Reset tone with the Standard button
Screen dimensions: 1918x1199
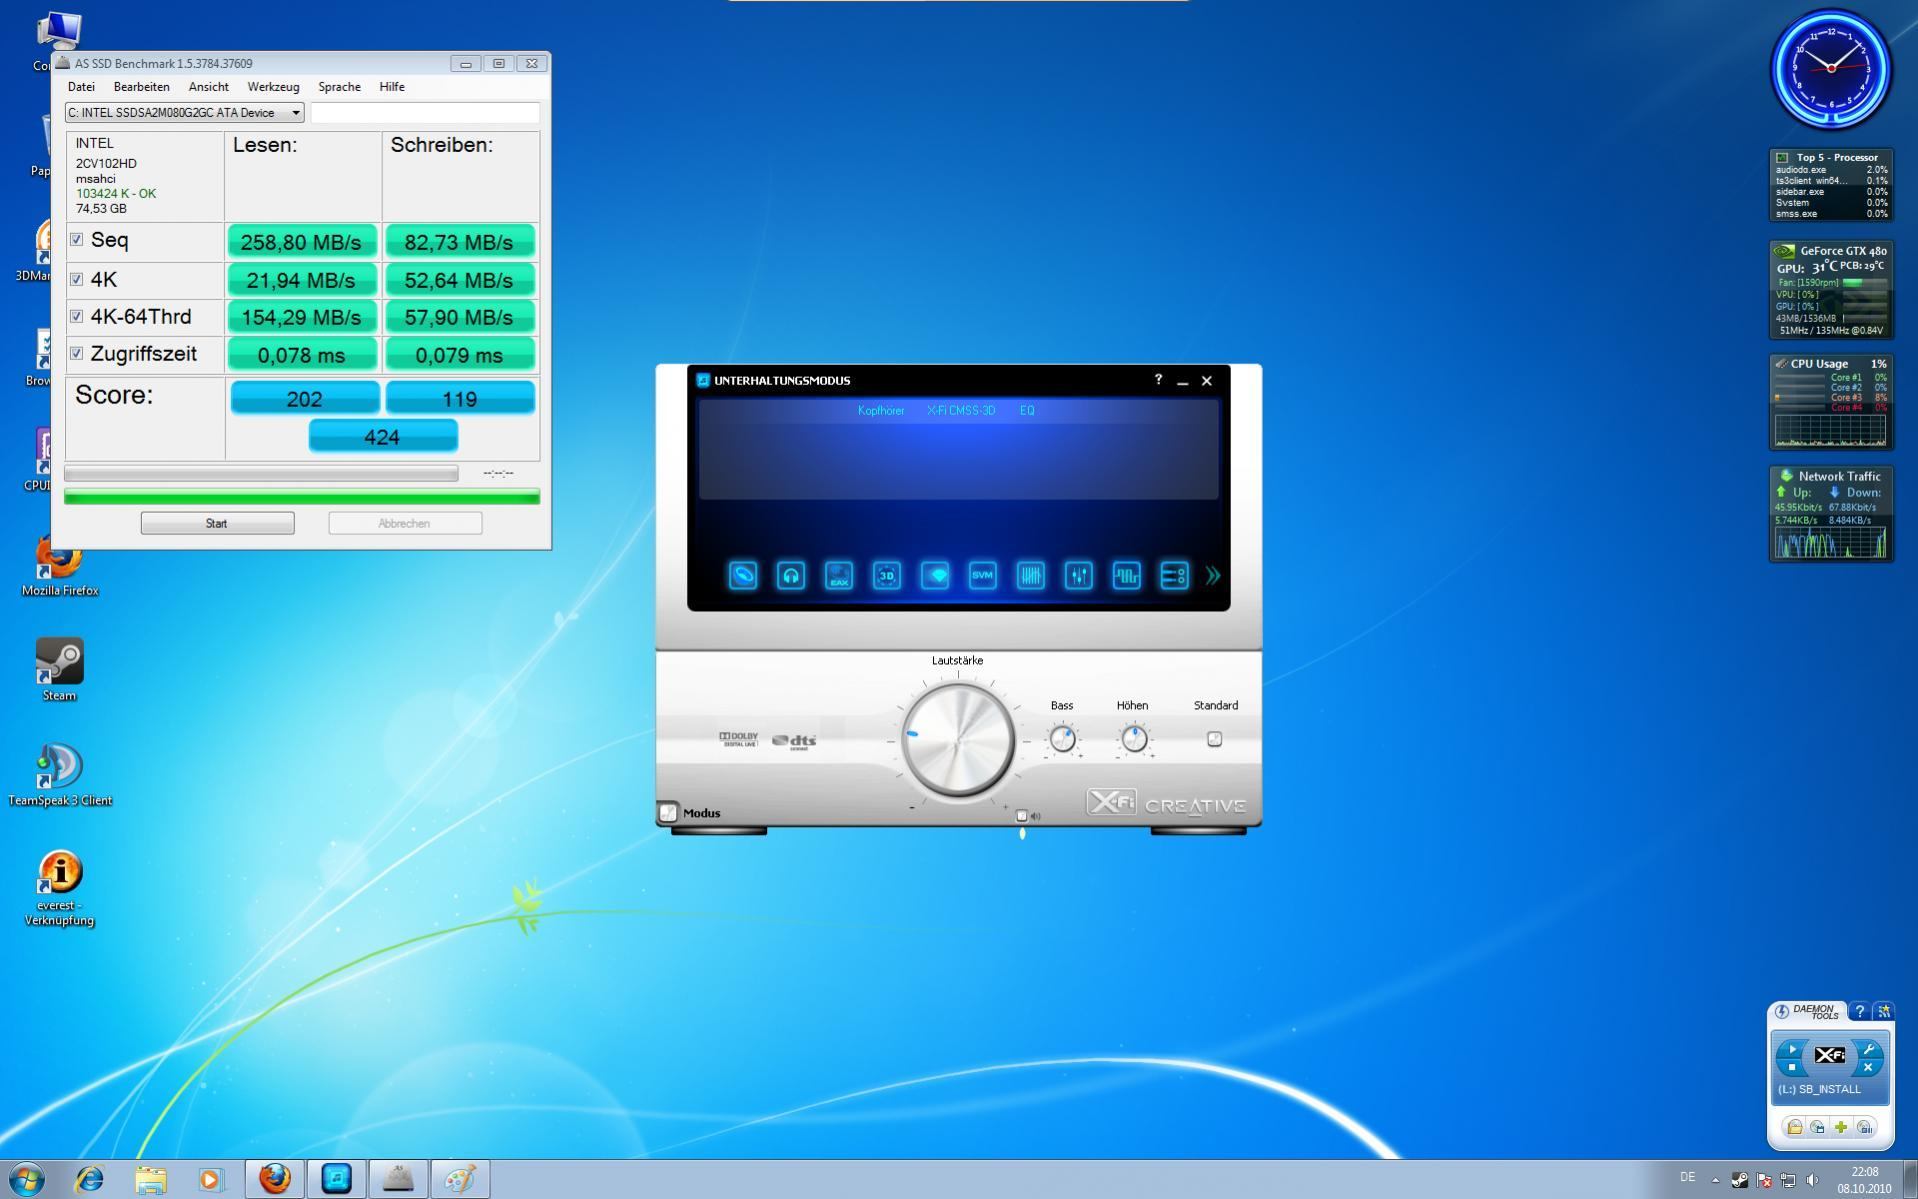click(x=1214, y=739)
